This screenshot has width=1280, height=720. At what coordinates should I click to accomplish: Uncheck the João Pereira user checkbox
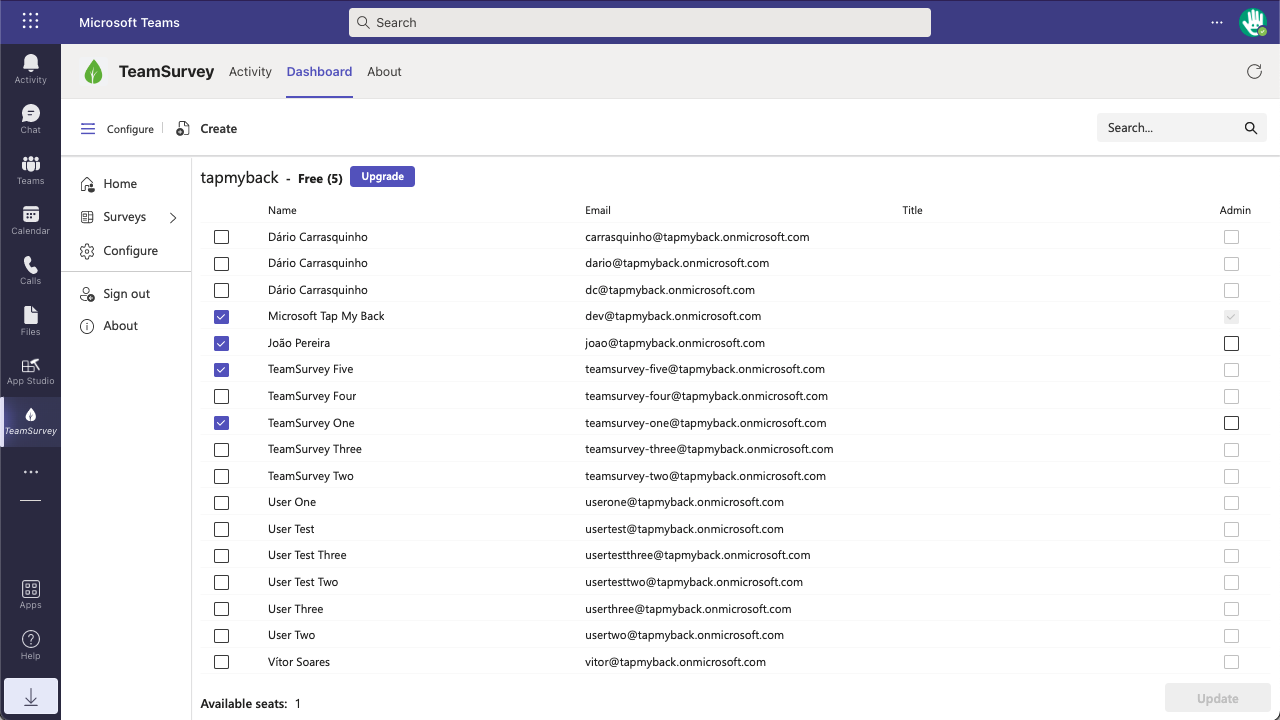pyautogui.click(x=222, y=343)
